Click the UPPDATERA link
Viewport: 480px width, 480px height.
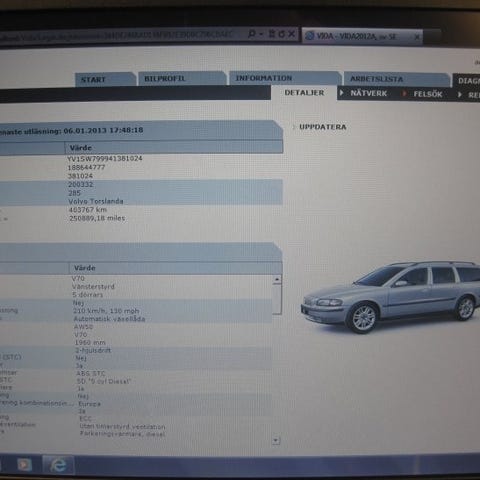323,127
